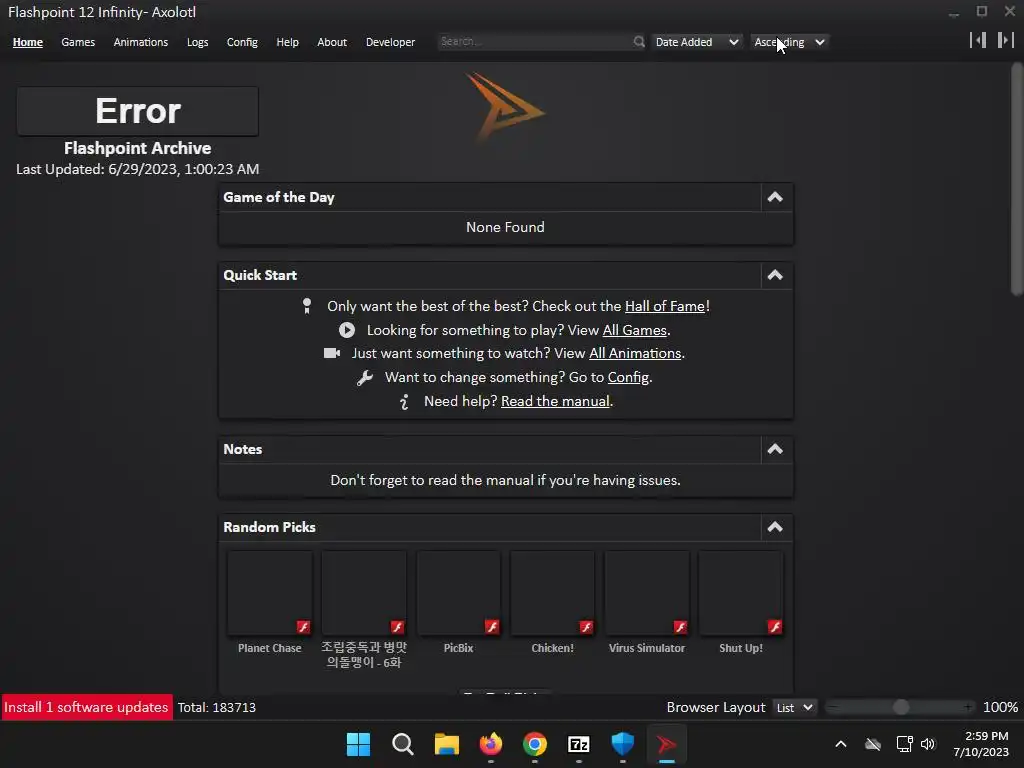This screenshot has height=768, width=1024.
Task: Open the Browser Layout List dropdown
Action: click(x=794, y=707)
